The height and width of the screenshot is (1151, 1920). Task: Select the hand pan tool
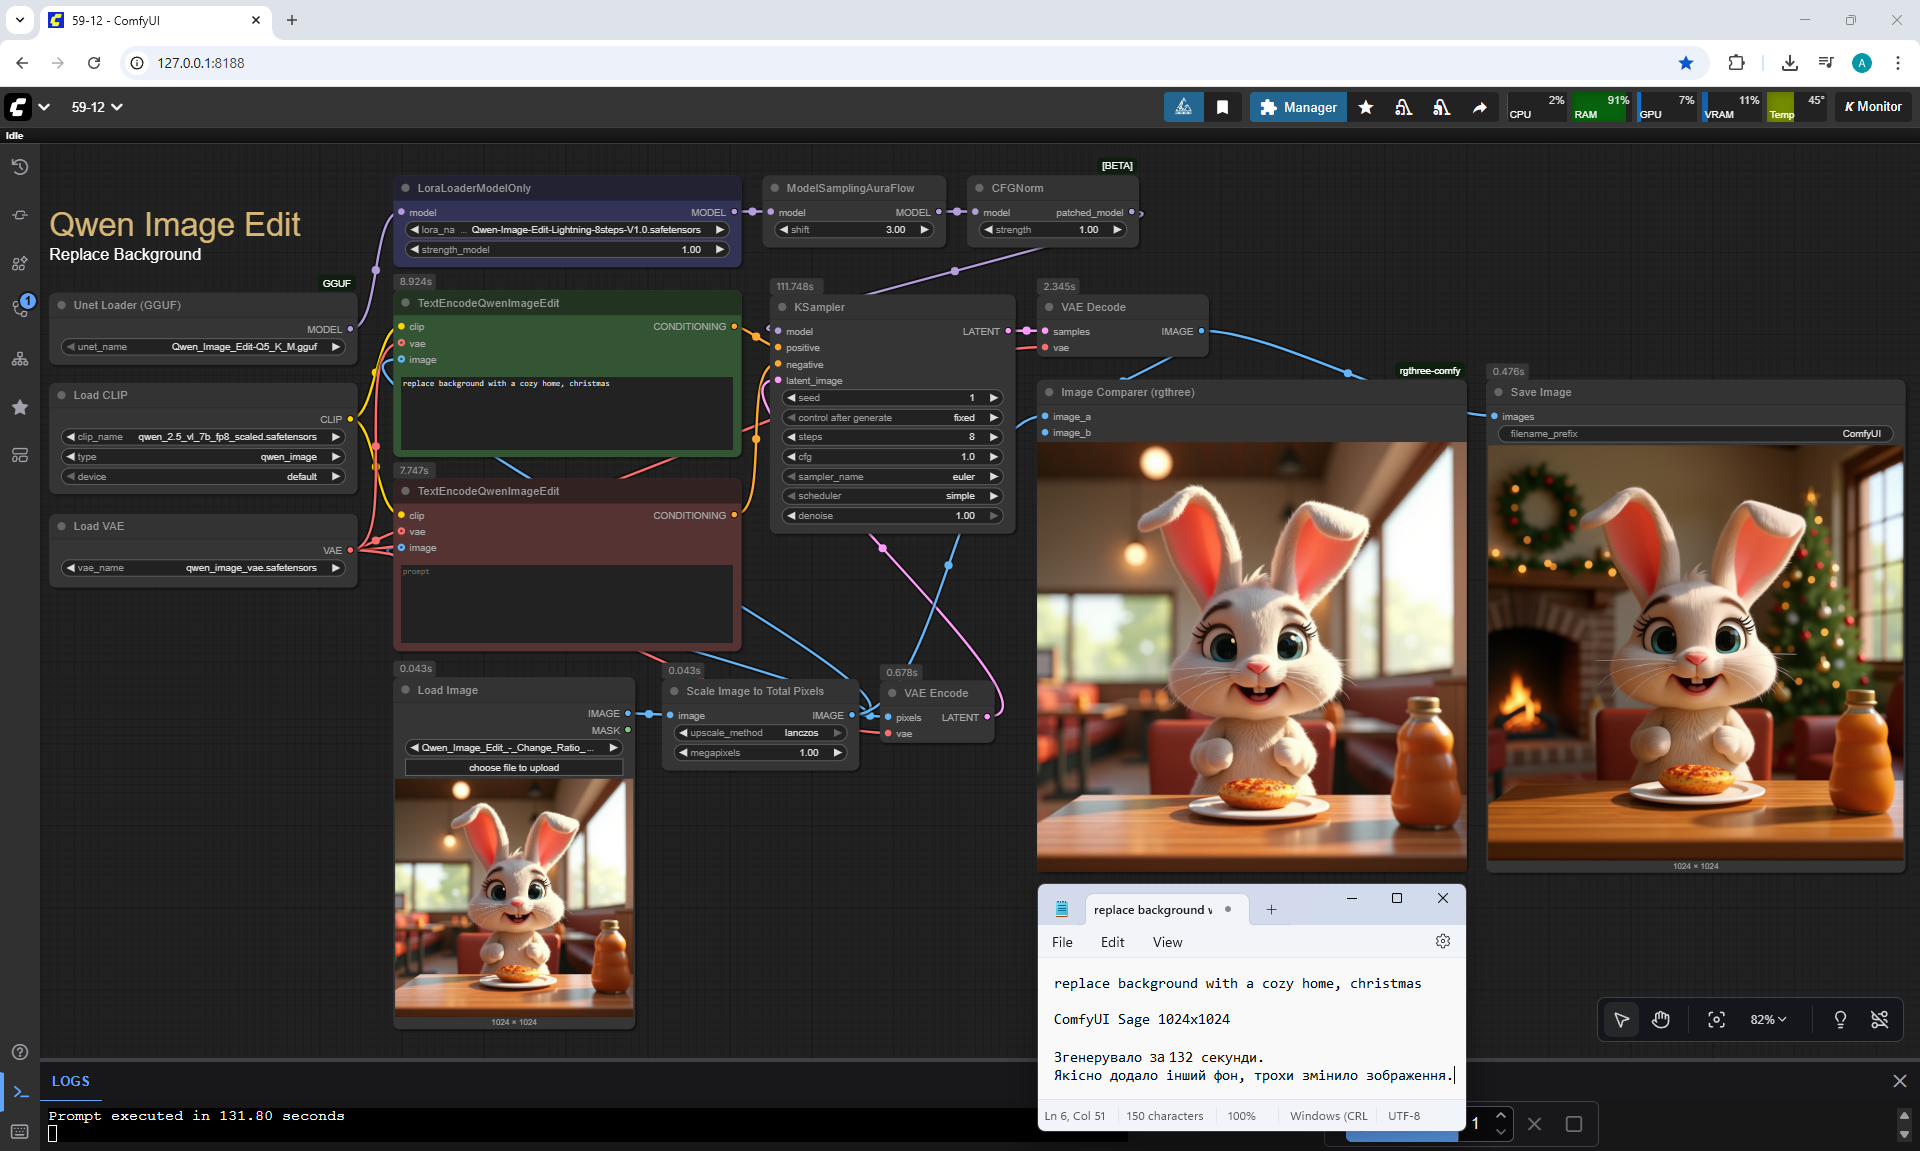pos(1661,1019)
